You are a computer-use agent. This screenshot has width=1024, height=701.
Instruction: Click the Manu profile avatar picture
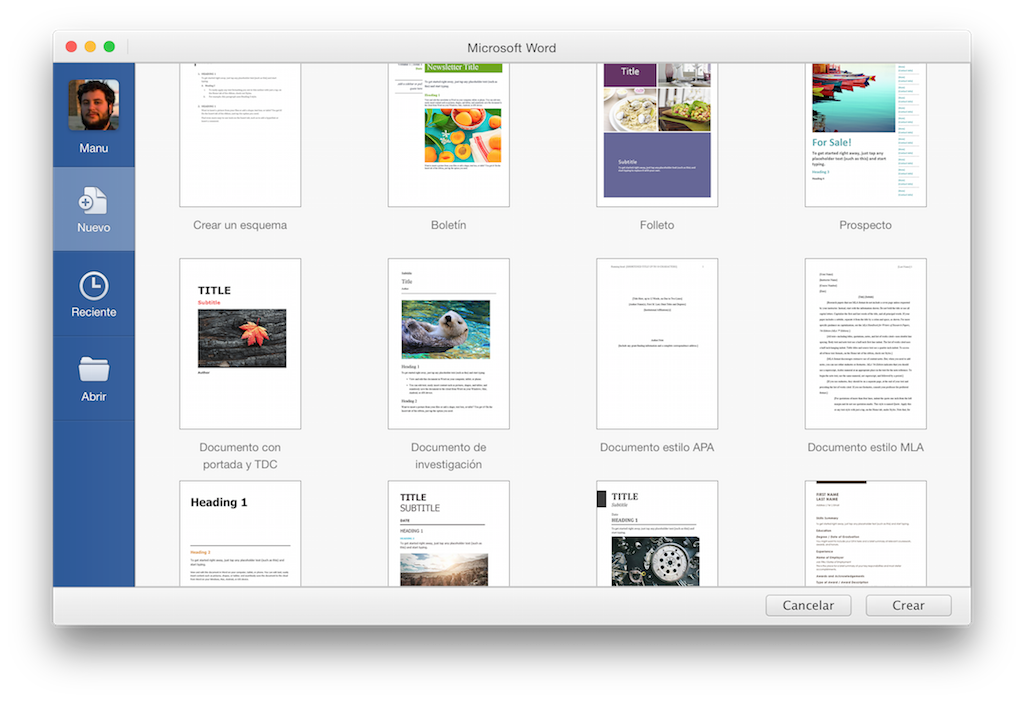[93, 105]
